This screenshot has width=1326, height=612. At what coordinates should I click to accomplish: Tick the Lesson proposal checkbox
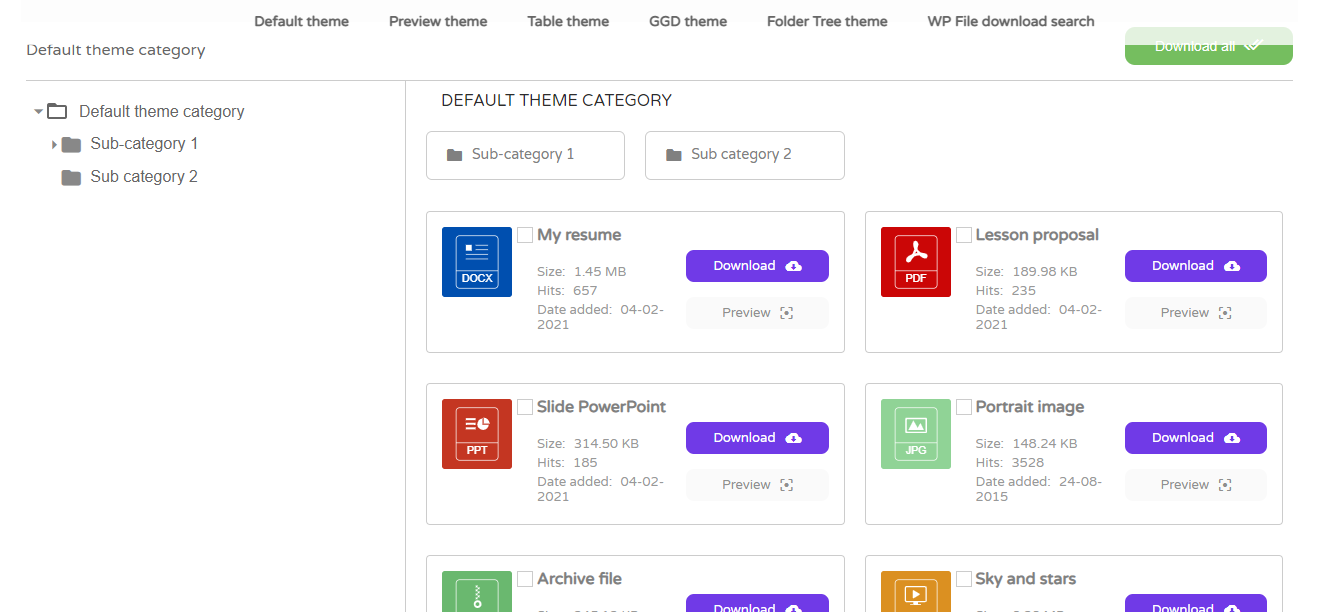(x=964, y=235)
